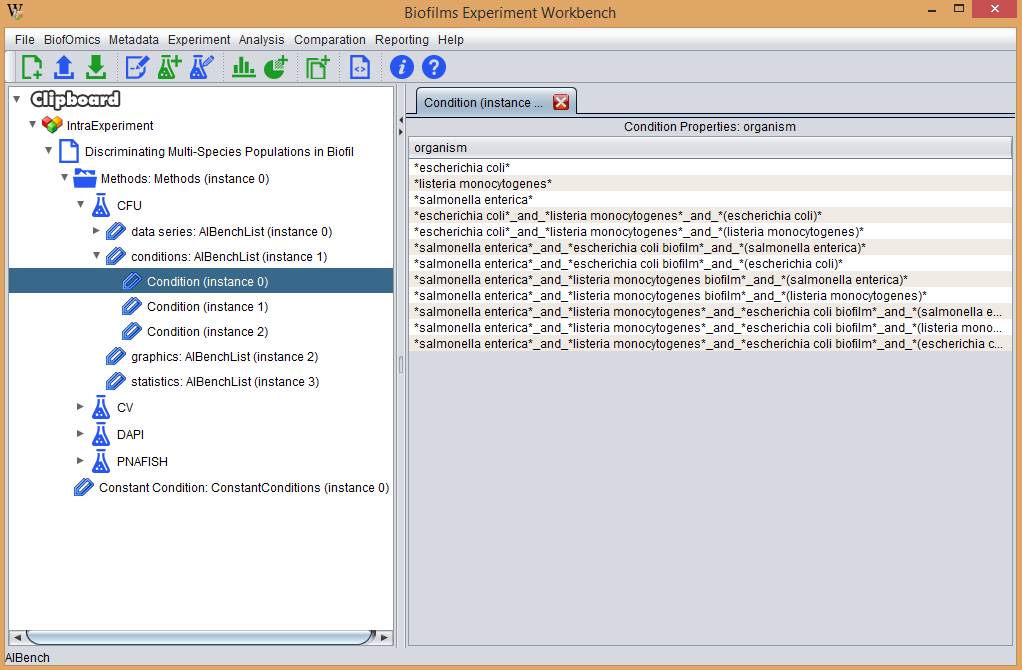1022x670 pixels.
Task: Select Condition (instance 2) tree item
Action: pyautogui.click(x=207, y=331)
